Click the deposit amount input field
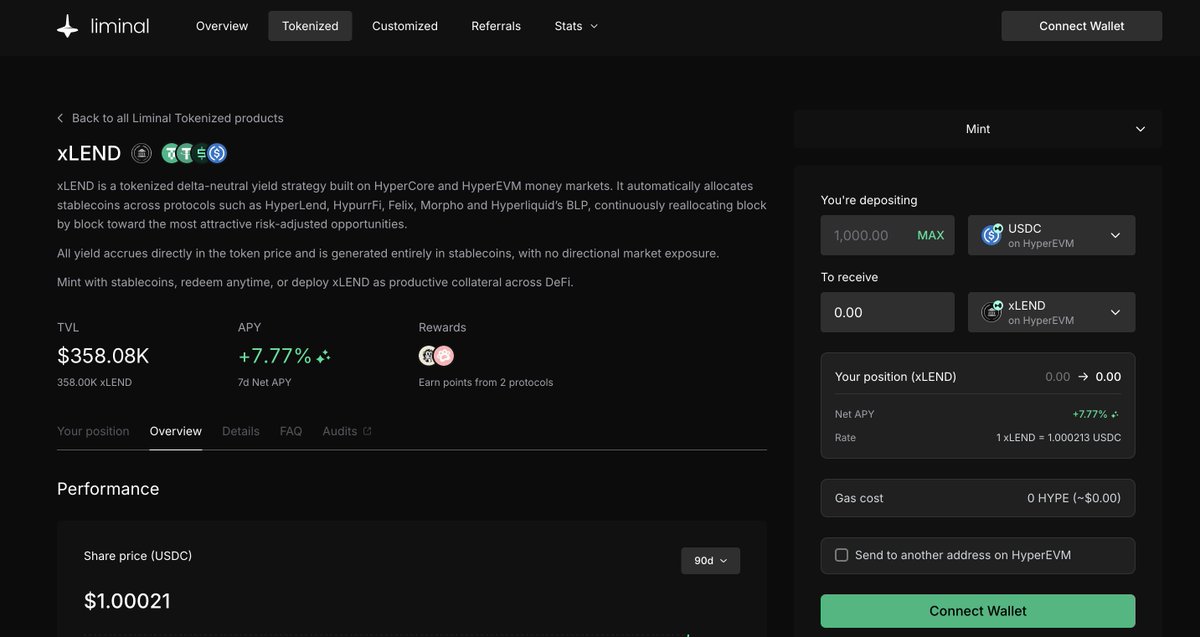 pos(887,235)
